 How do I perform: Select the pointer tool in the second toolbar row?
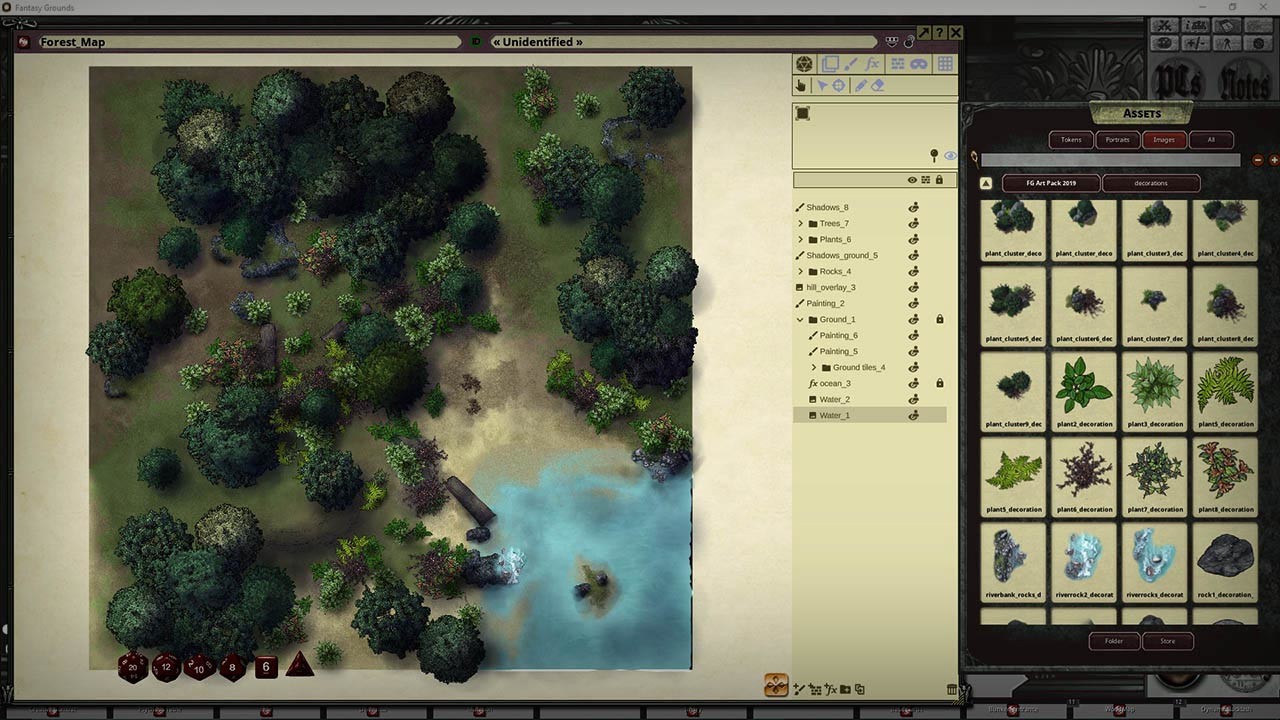[822, 85]
